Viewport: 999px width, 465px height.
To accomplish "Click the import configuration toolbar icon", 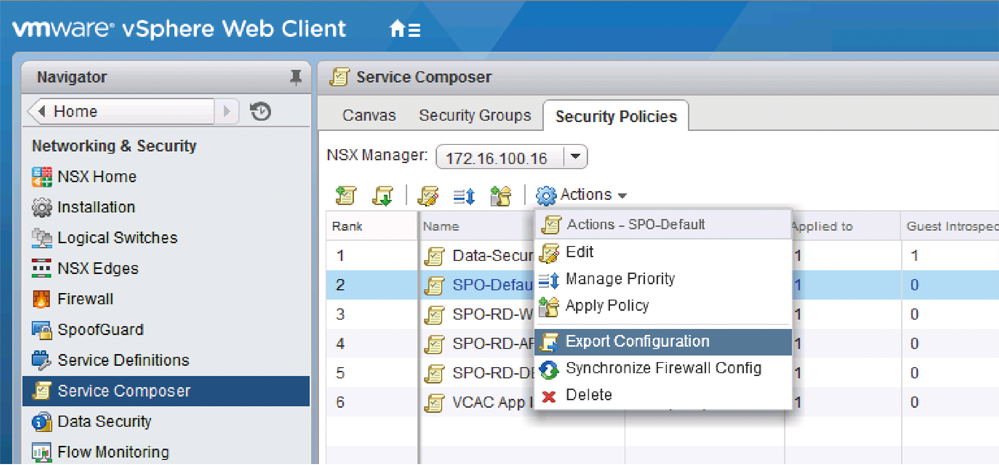I will 382,196.
